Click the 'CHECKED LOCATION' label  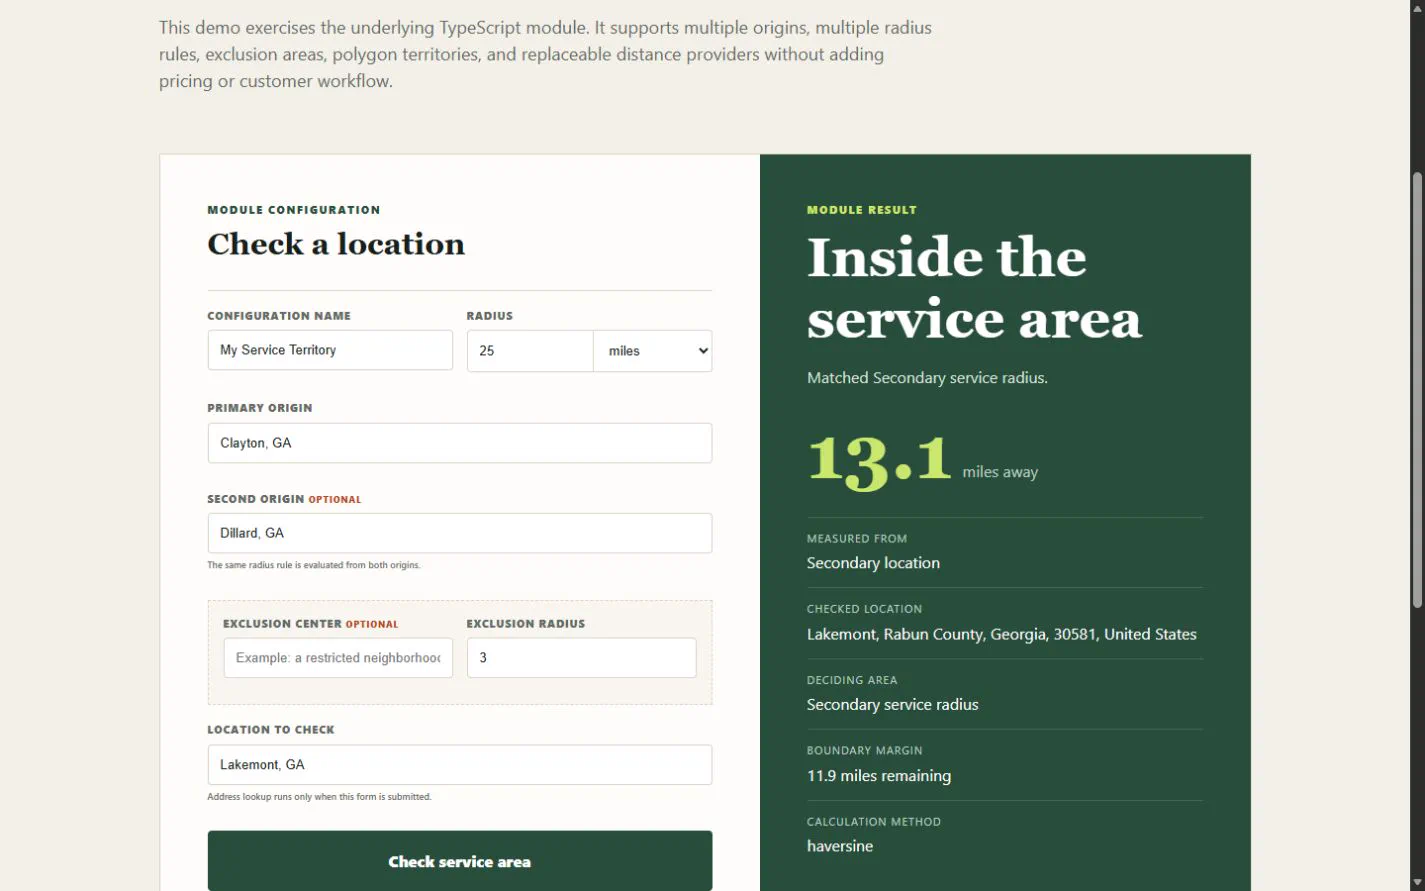pyautogui.click(x=864, y=609)
